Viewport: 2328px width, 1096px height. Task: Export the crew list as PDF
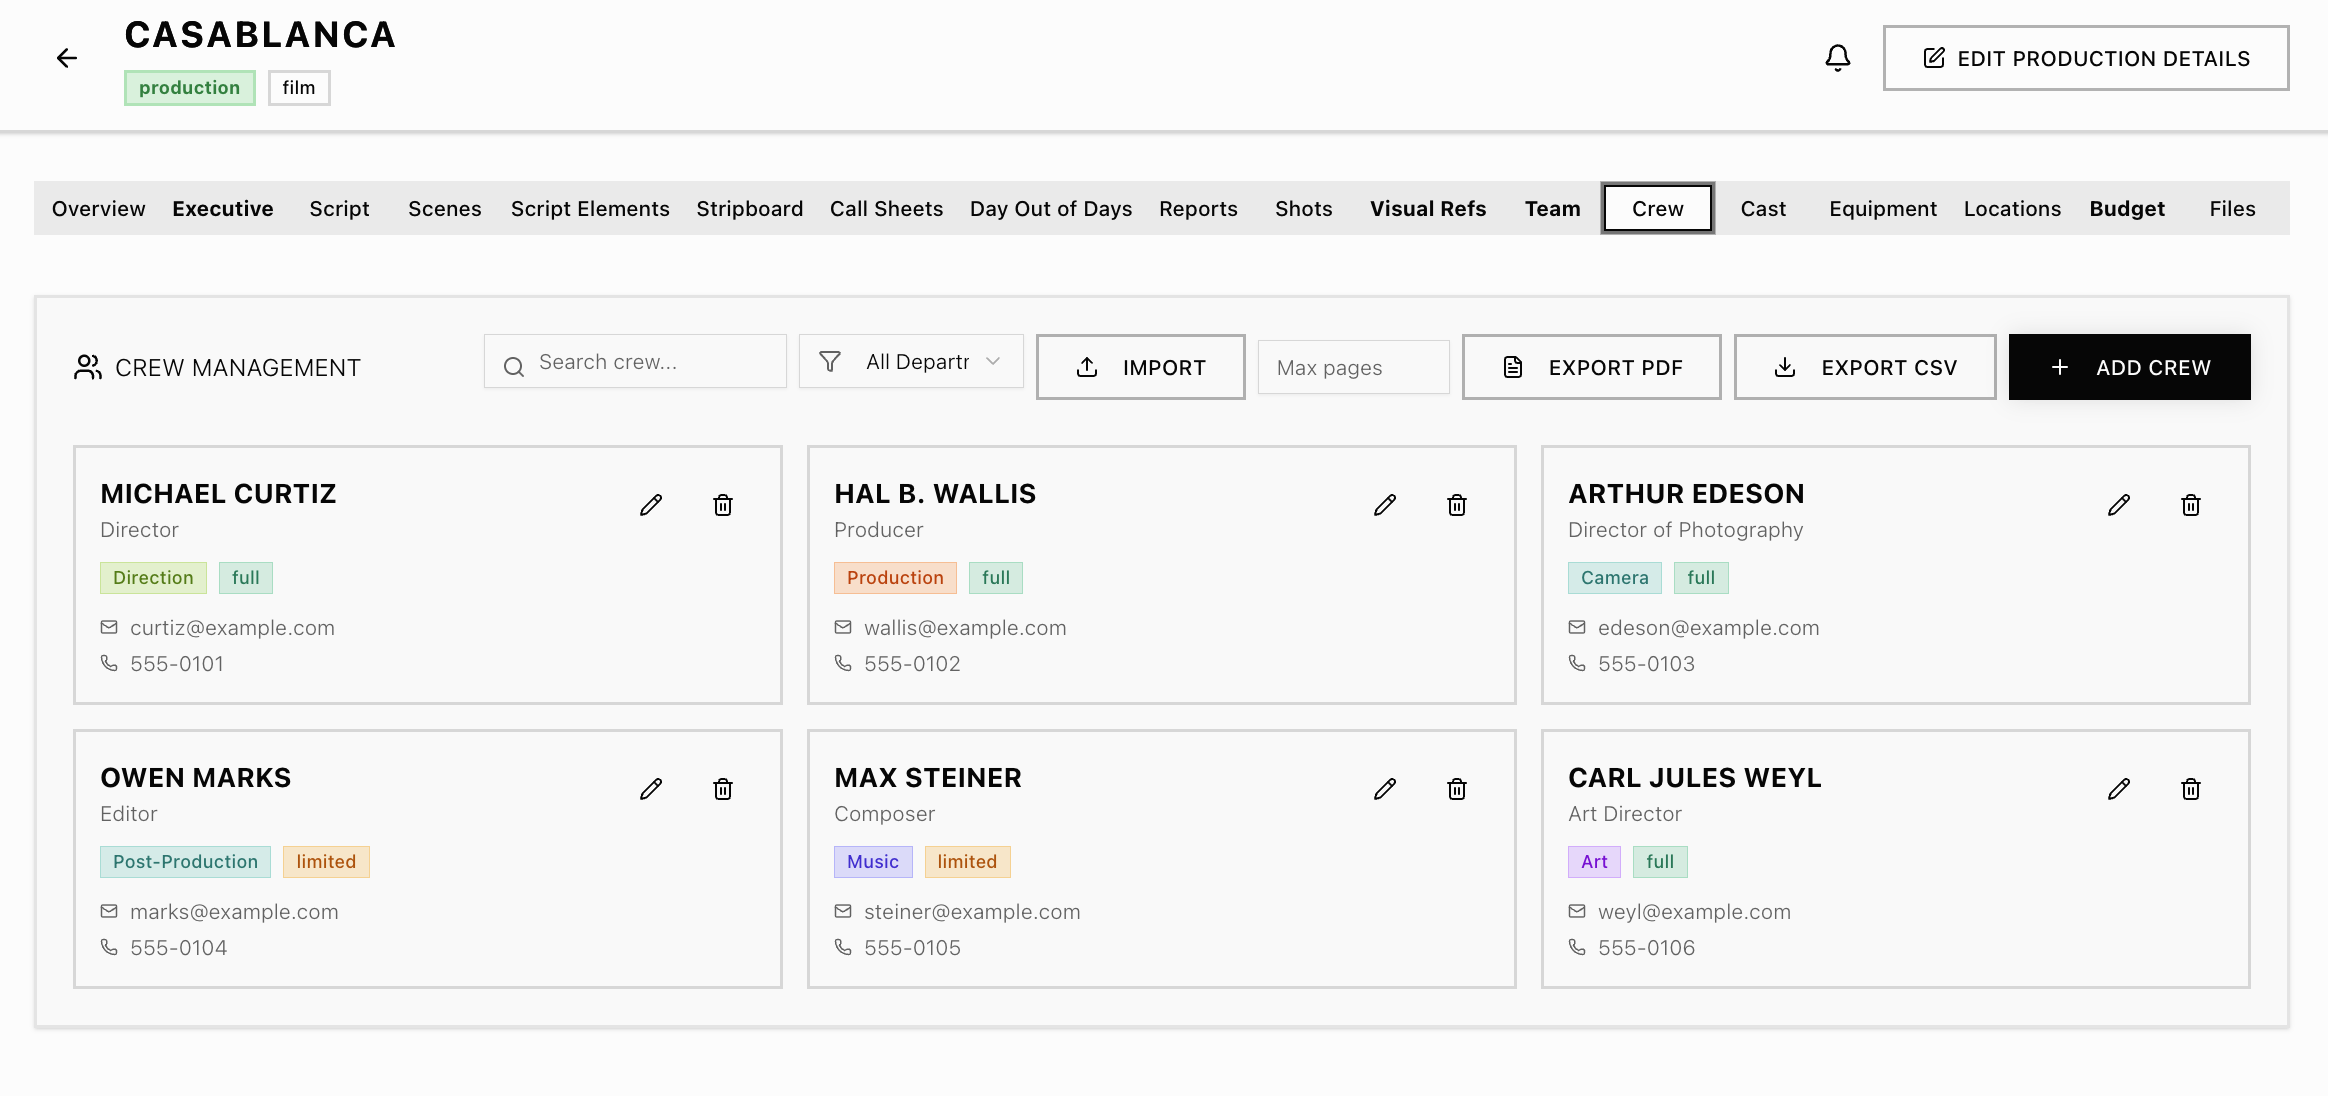coord(1591,367)
